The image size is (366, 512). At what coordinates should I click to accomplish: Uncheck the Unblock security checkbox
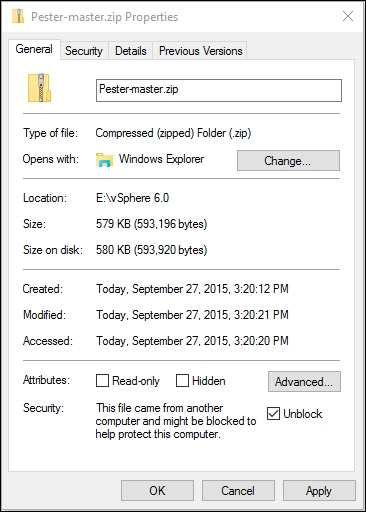click(x=273, y=414)
